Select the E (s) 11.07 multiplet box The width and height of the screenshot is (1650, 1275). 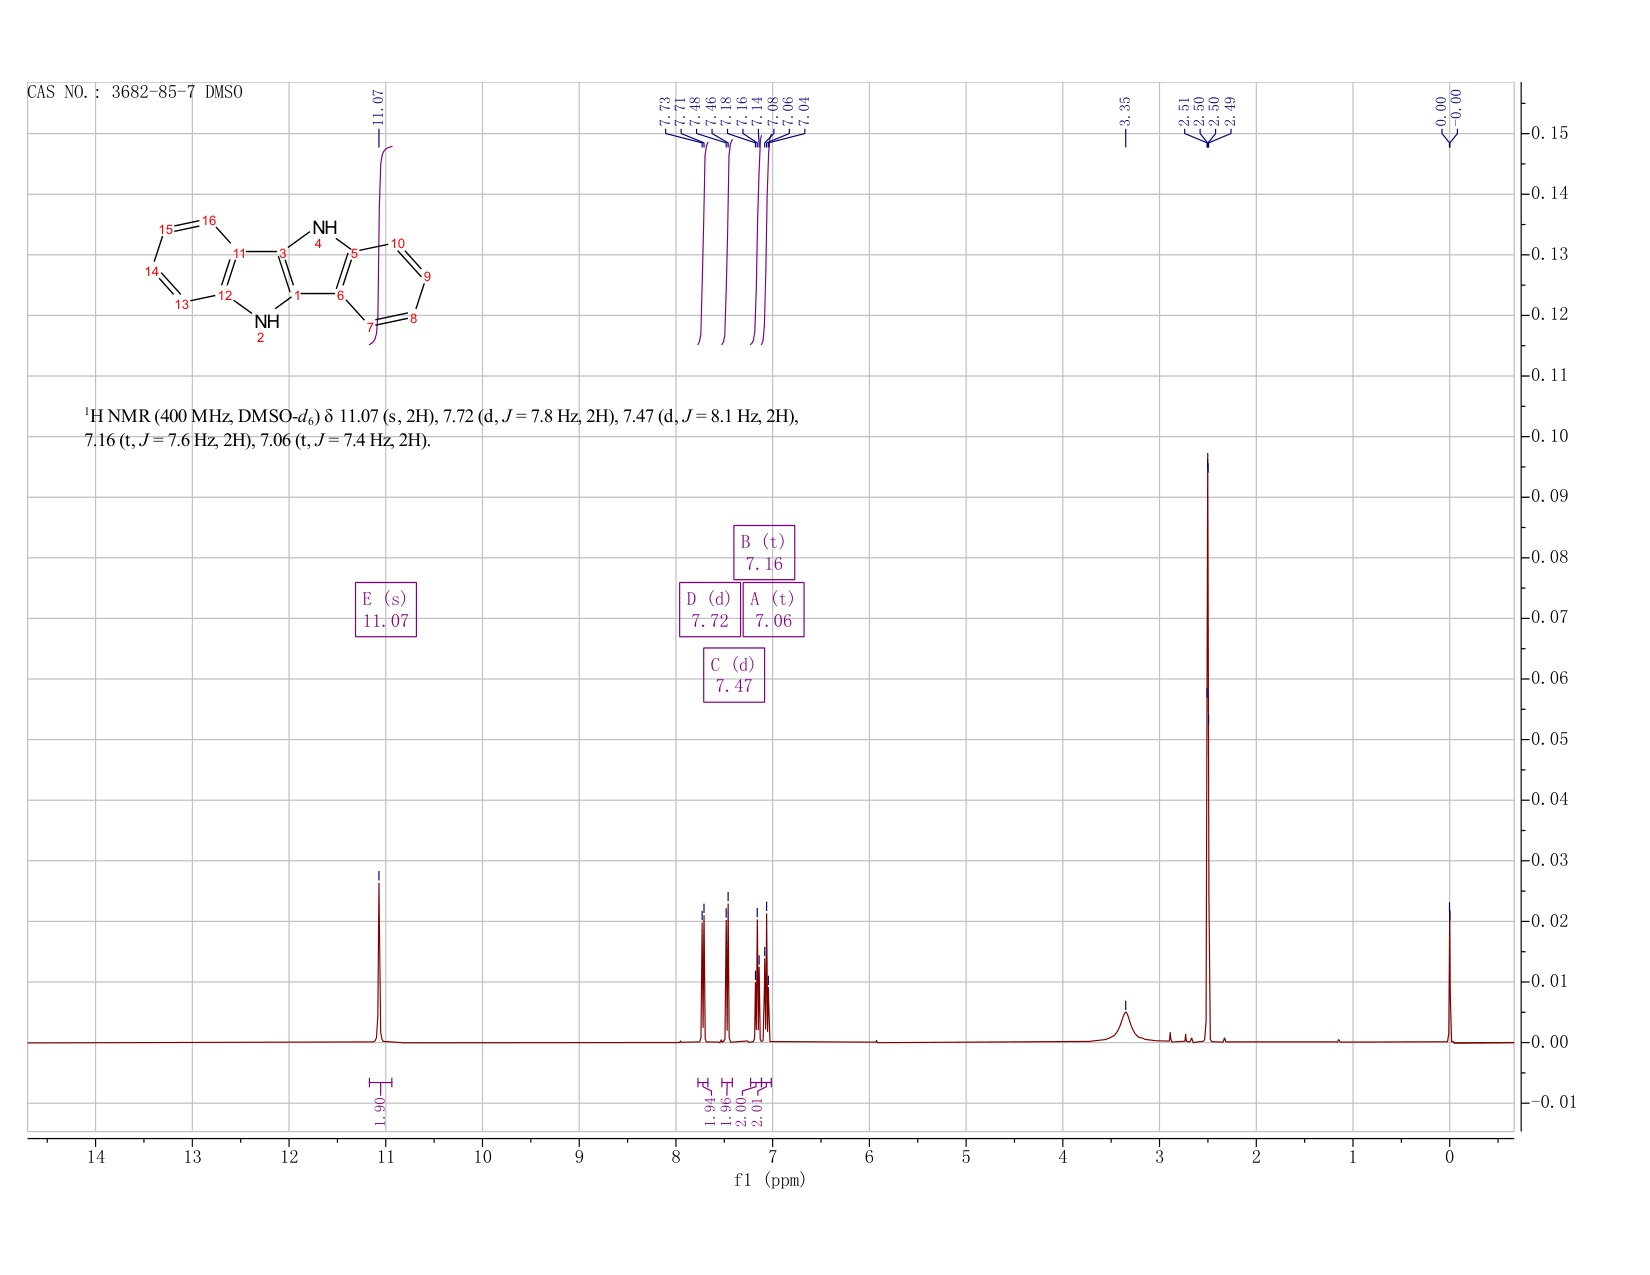point(386,610)
